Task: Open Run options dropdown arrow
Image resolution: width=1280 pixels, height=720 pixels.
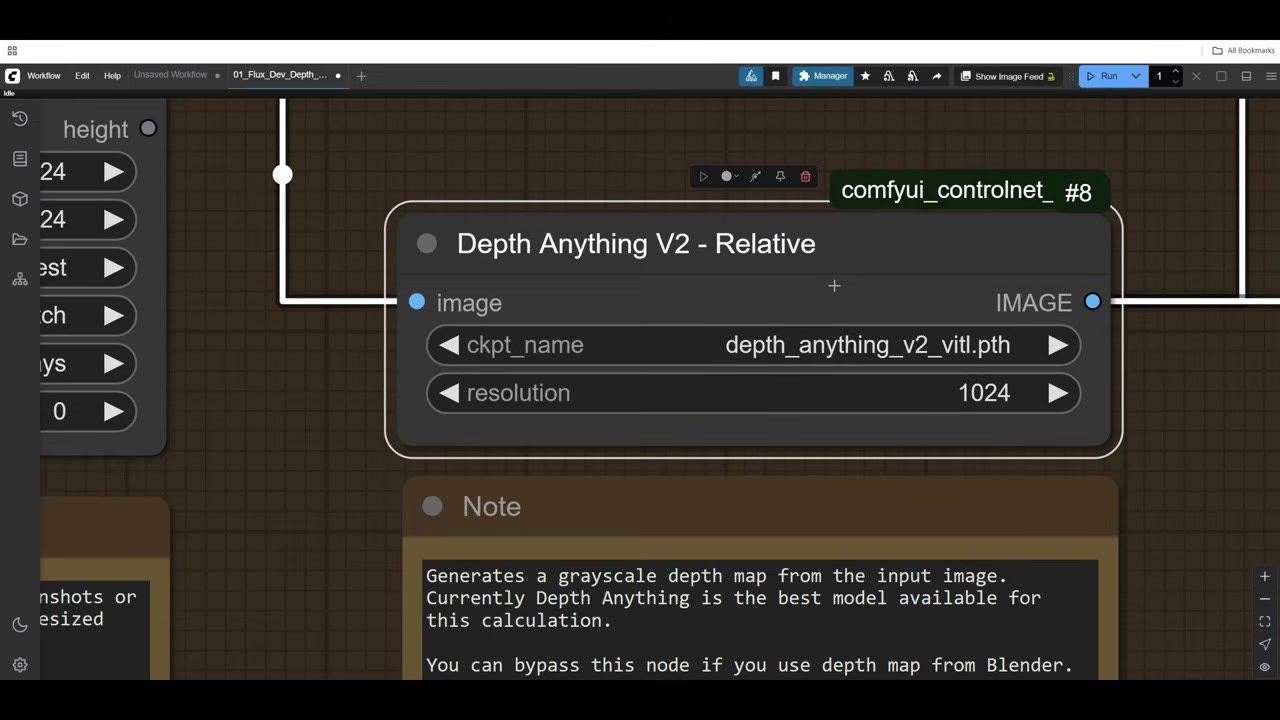Action: click(x=1136, y=76)
